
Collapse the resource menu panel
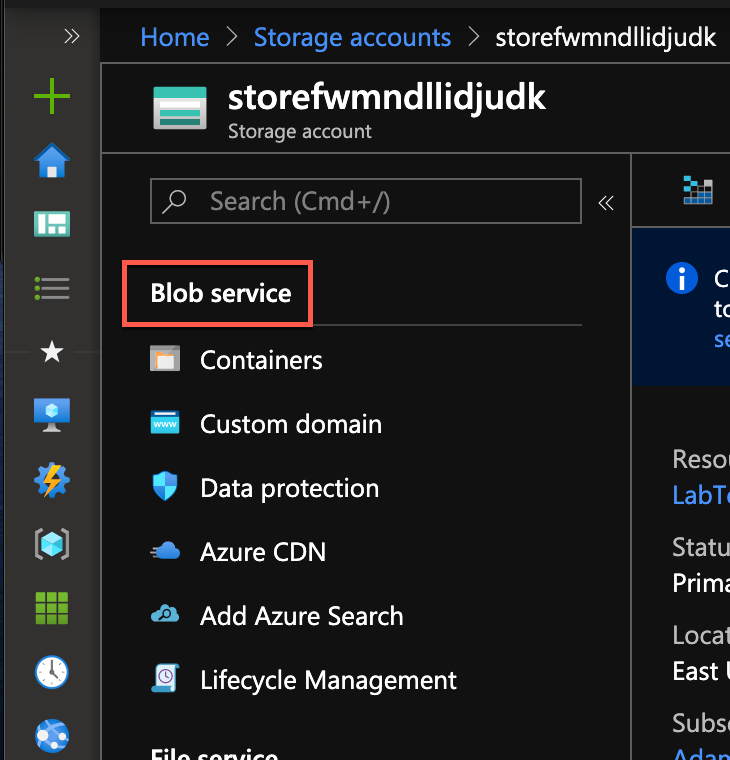pos(605,203)
